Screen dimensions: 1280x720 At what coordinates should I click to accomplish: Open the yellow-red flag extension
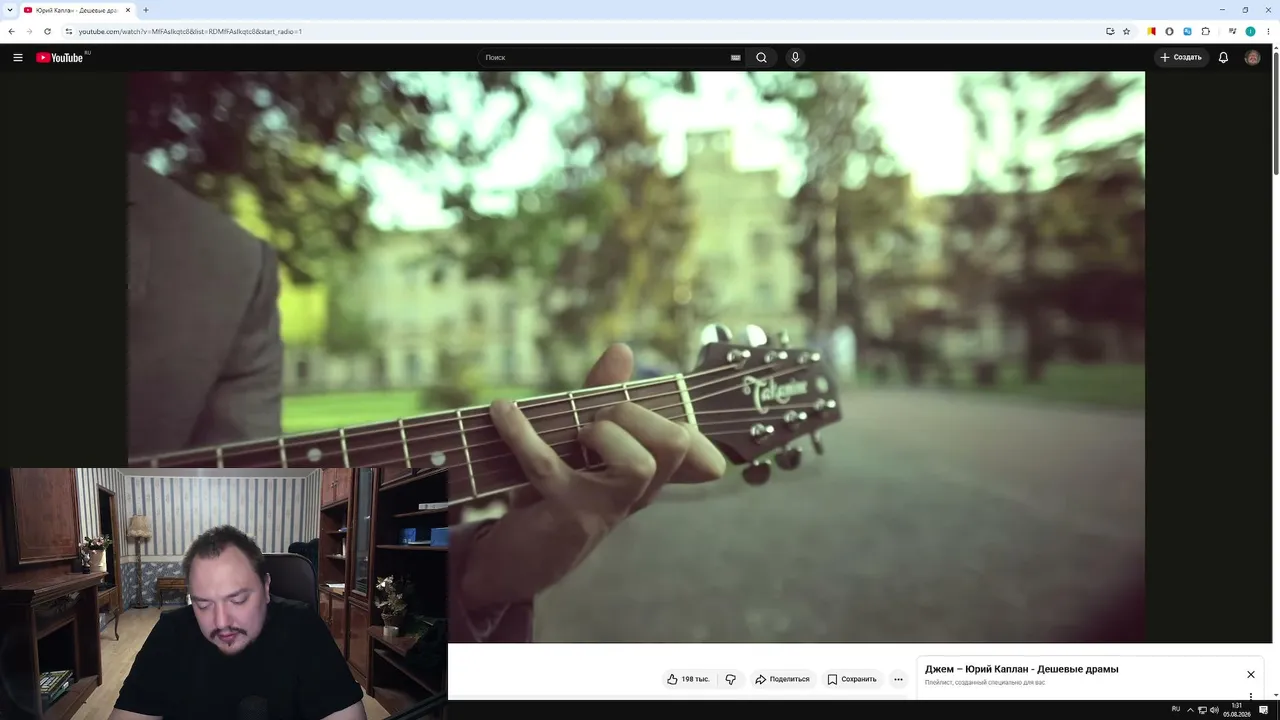click(x=1151, y=31)
